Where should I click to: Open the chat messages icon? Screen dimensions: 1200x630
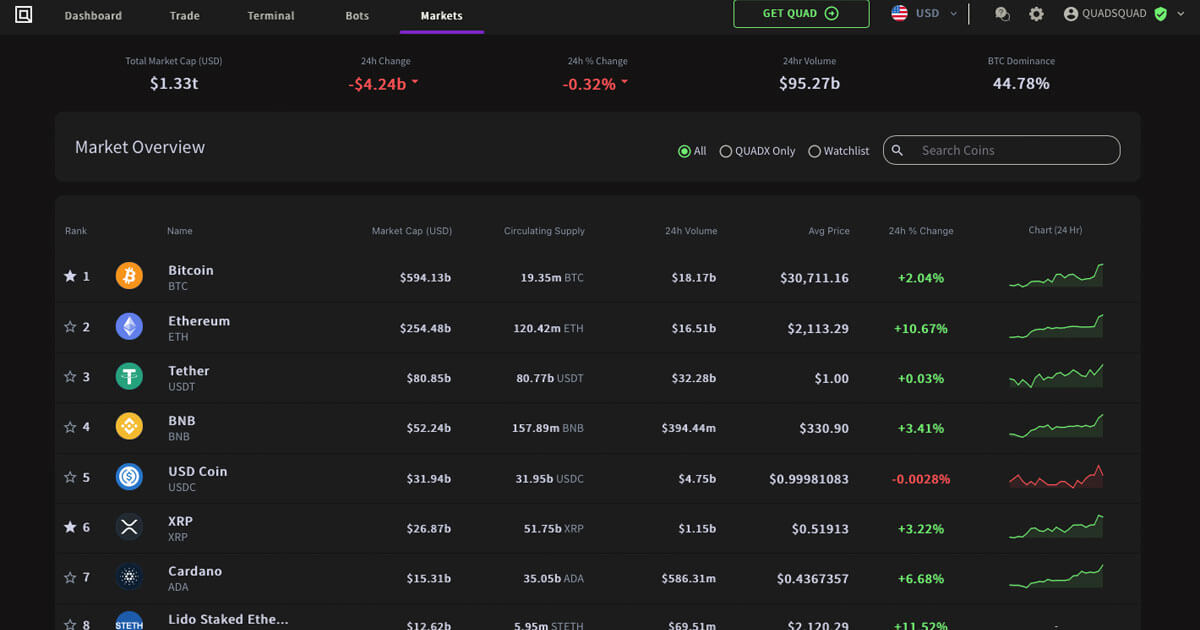click(x=1002, y=14)
